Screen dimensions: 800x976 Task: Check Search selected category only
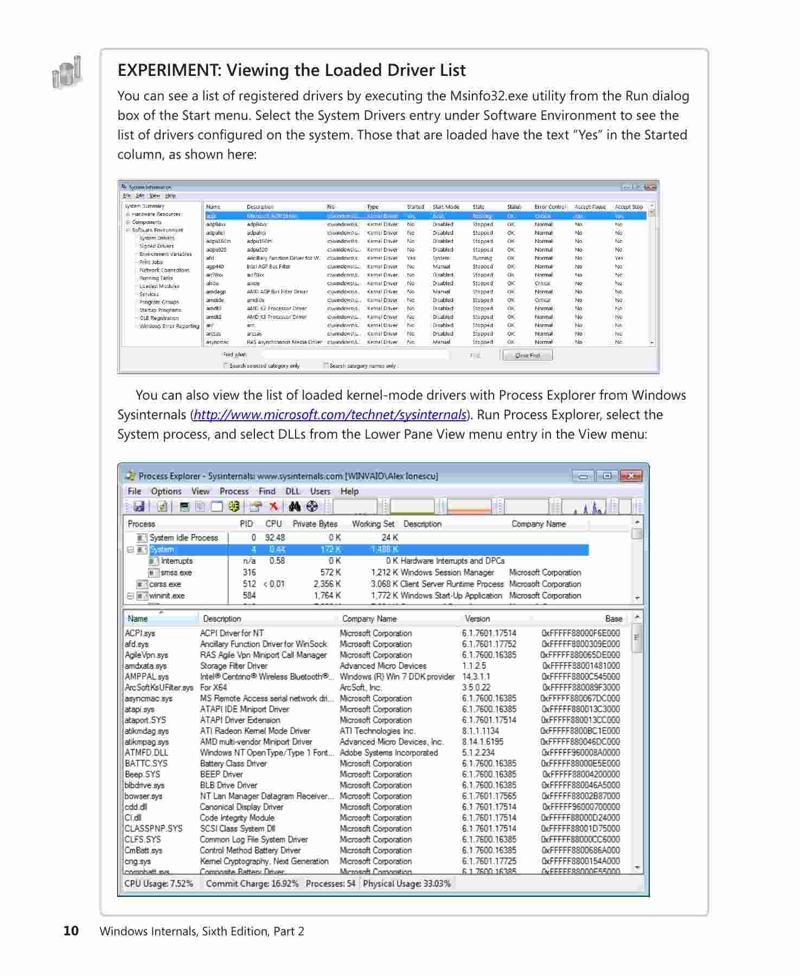pyautogui.click(x=226, y=365)
